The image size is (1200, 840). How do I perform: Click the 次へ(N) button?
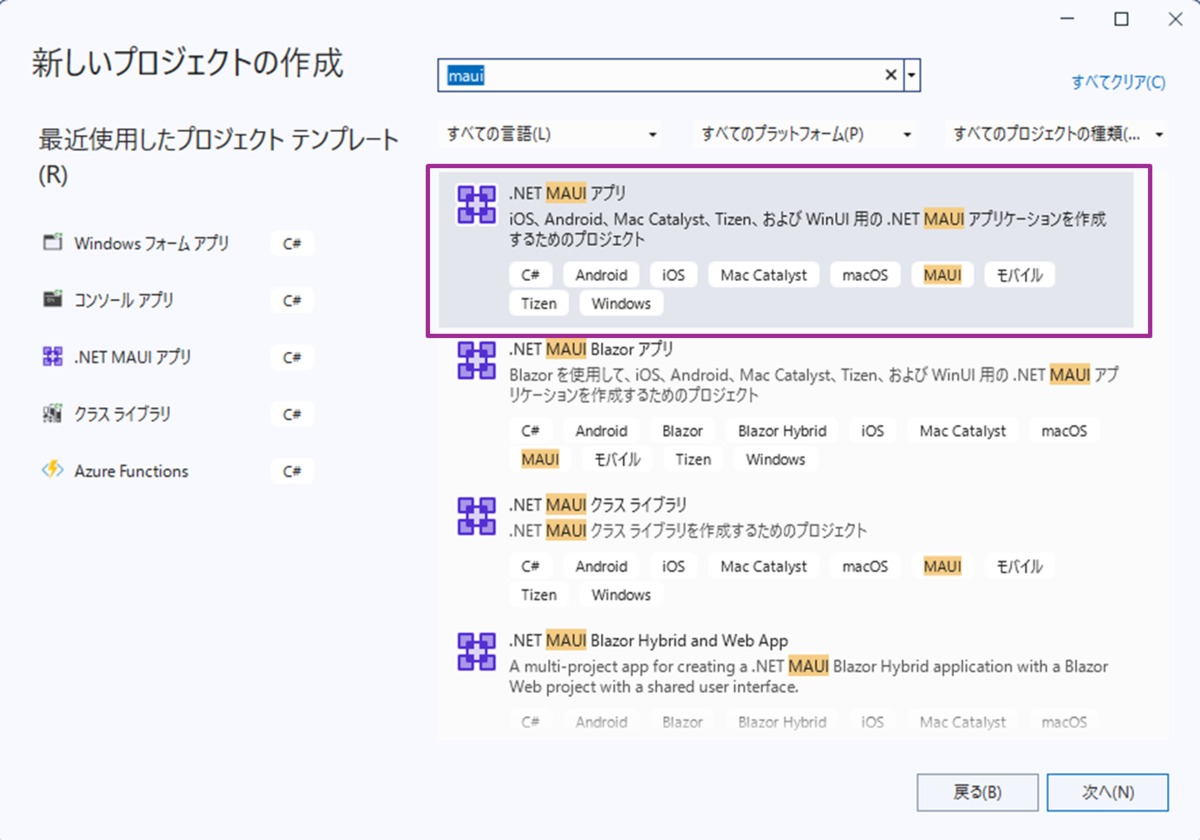coord(1108,792)
